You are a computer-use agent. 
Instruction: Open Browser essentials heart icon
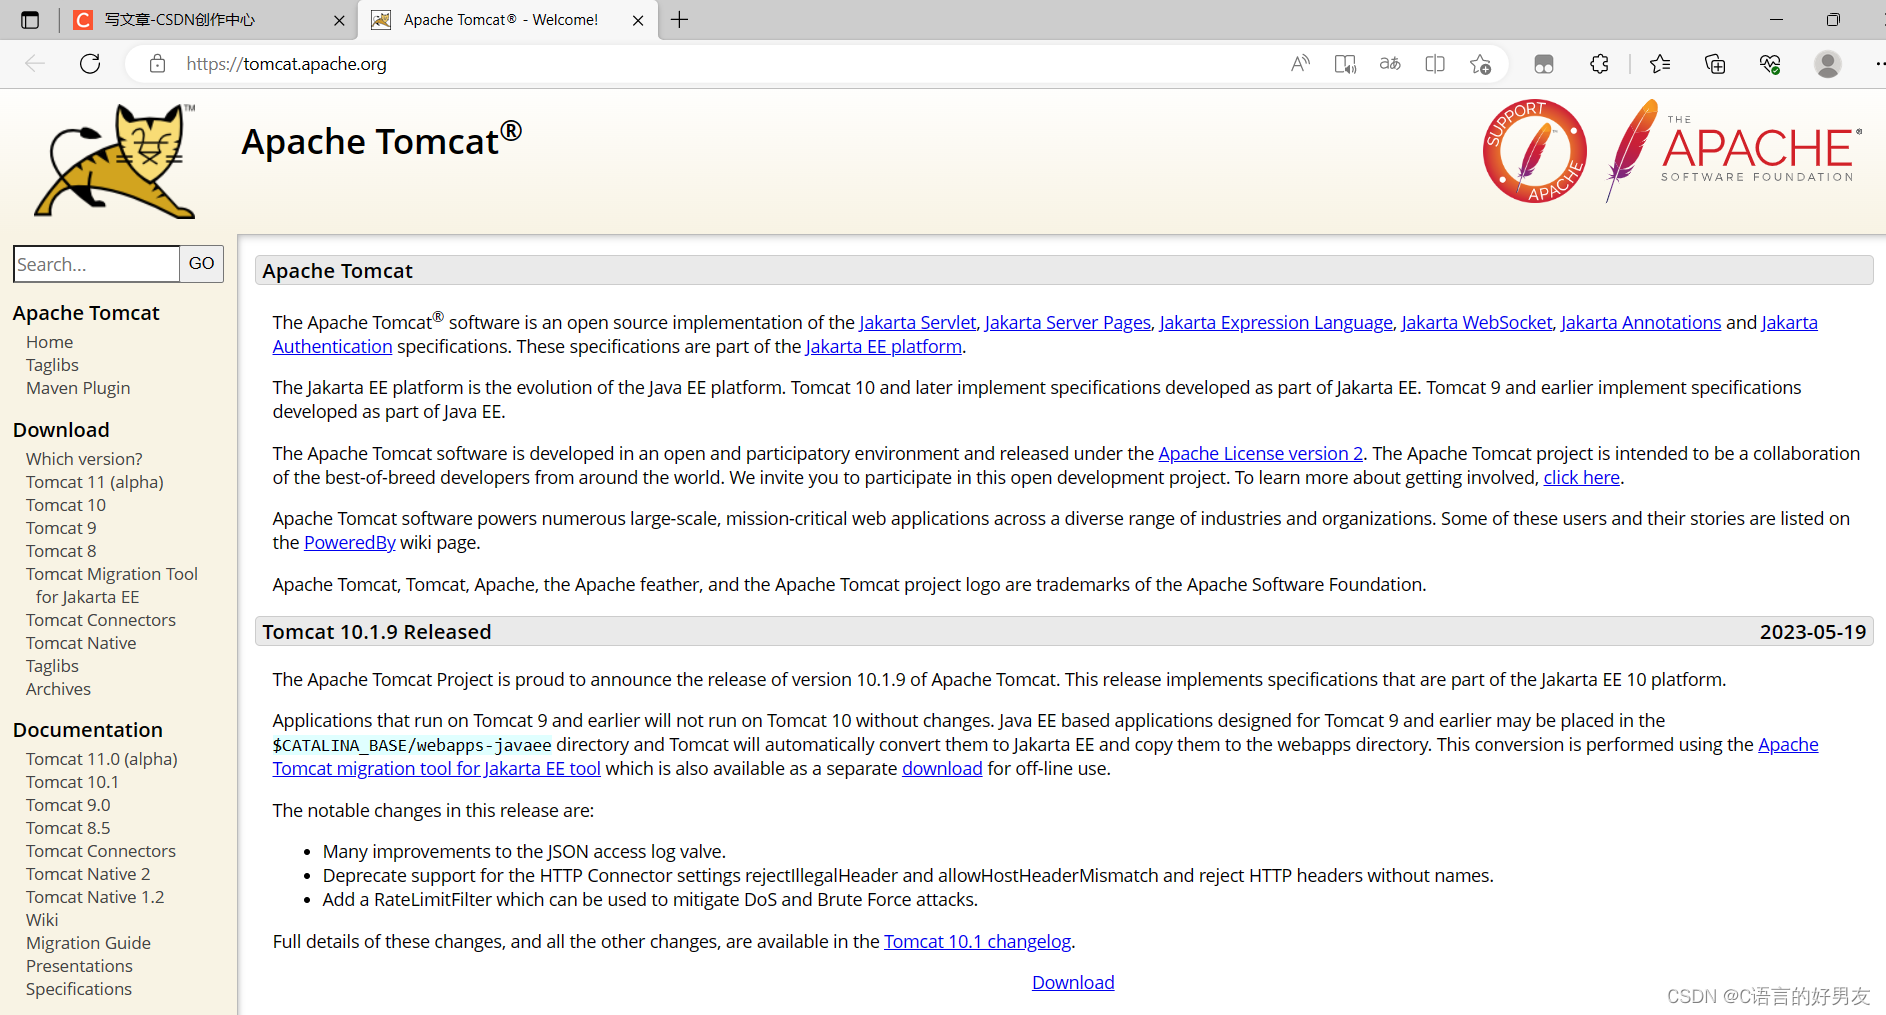(1769, 63)
